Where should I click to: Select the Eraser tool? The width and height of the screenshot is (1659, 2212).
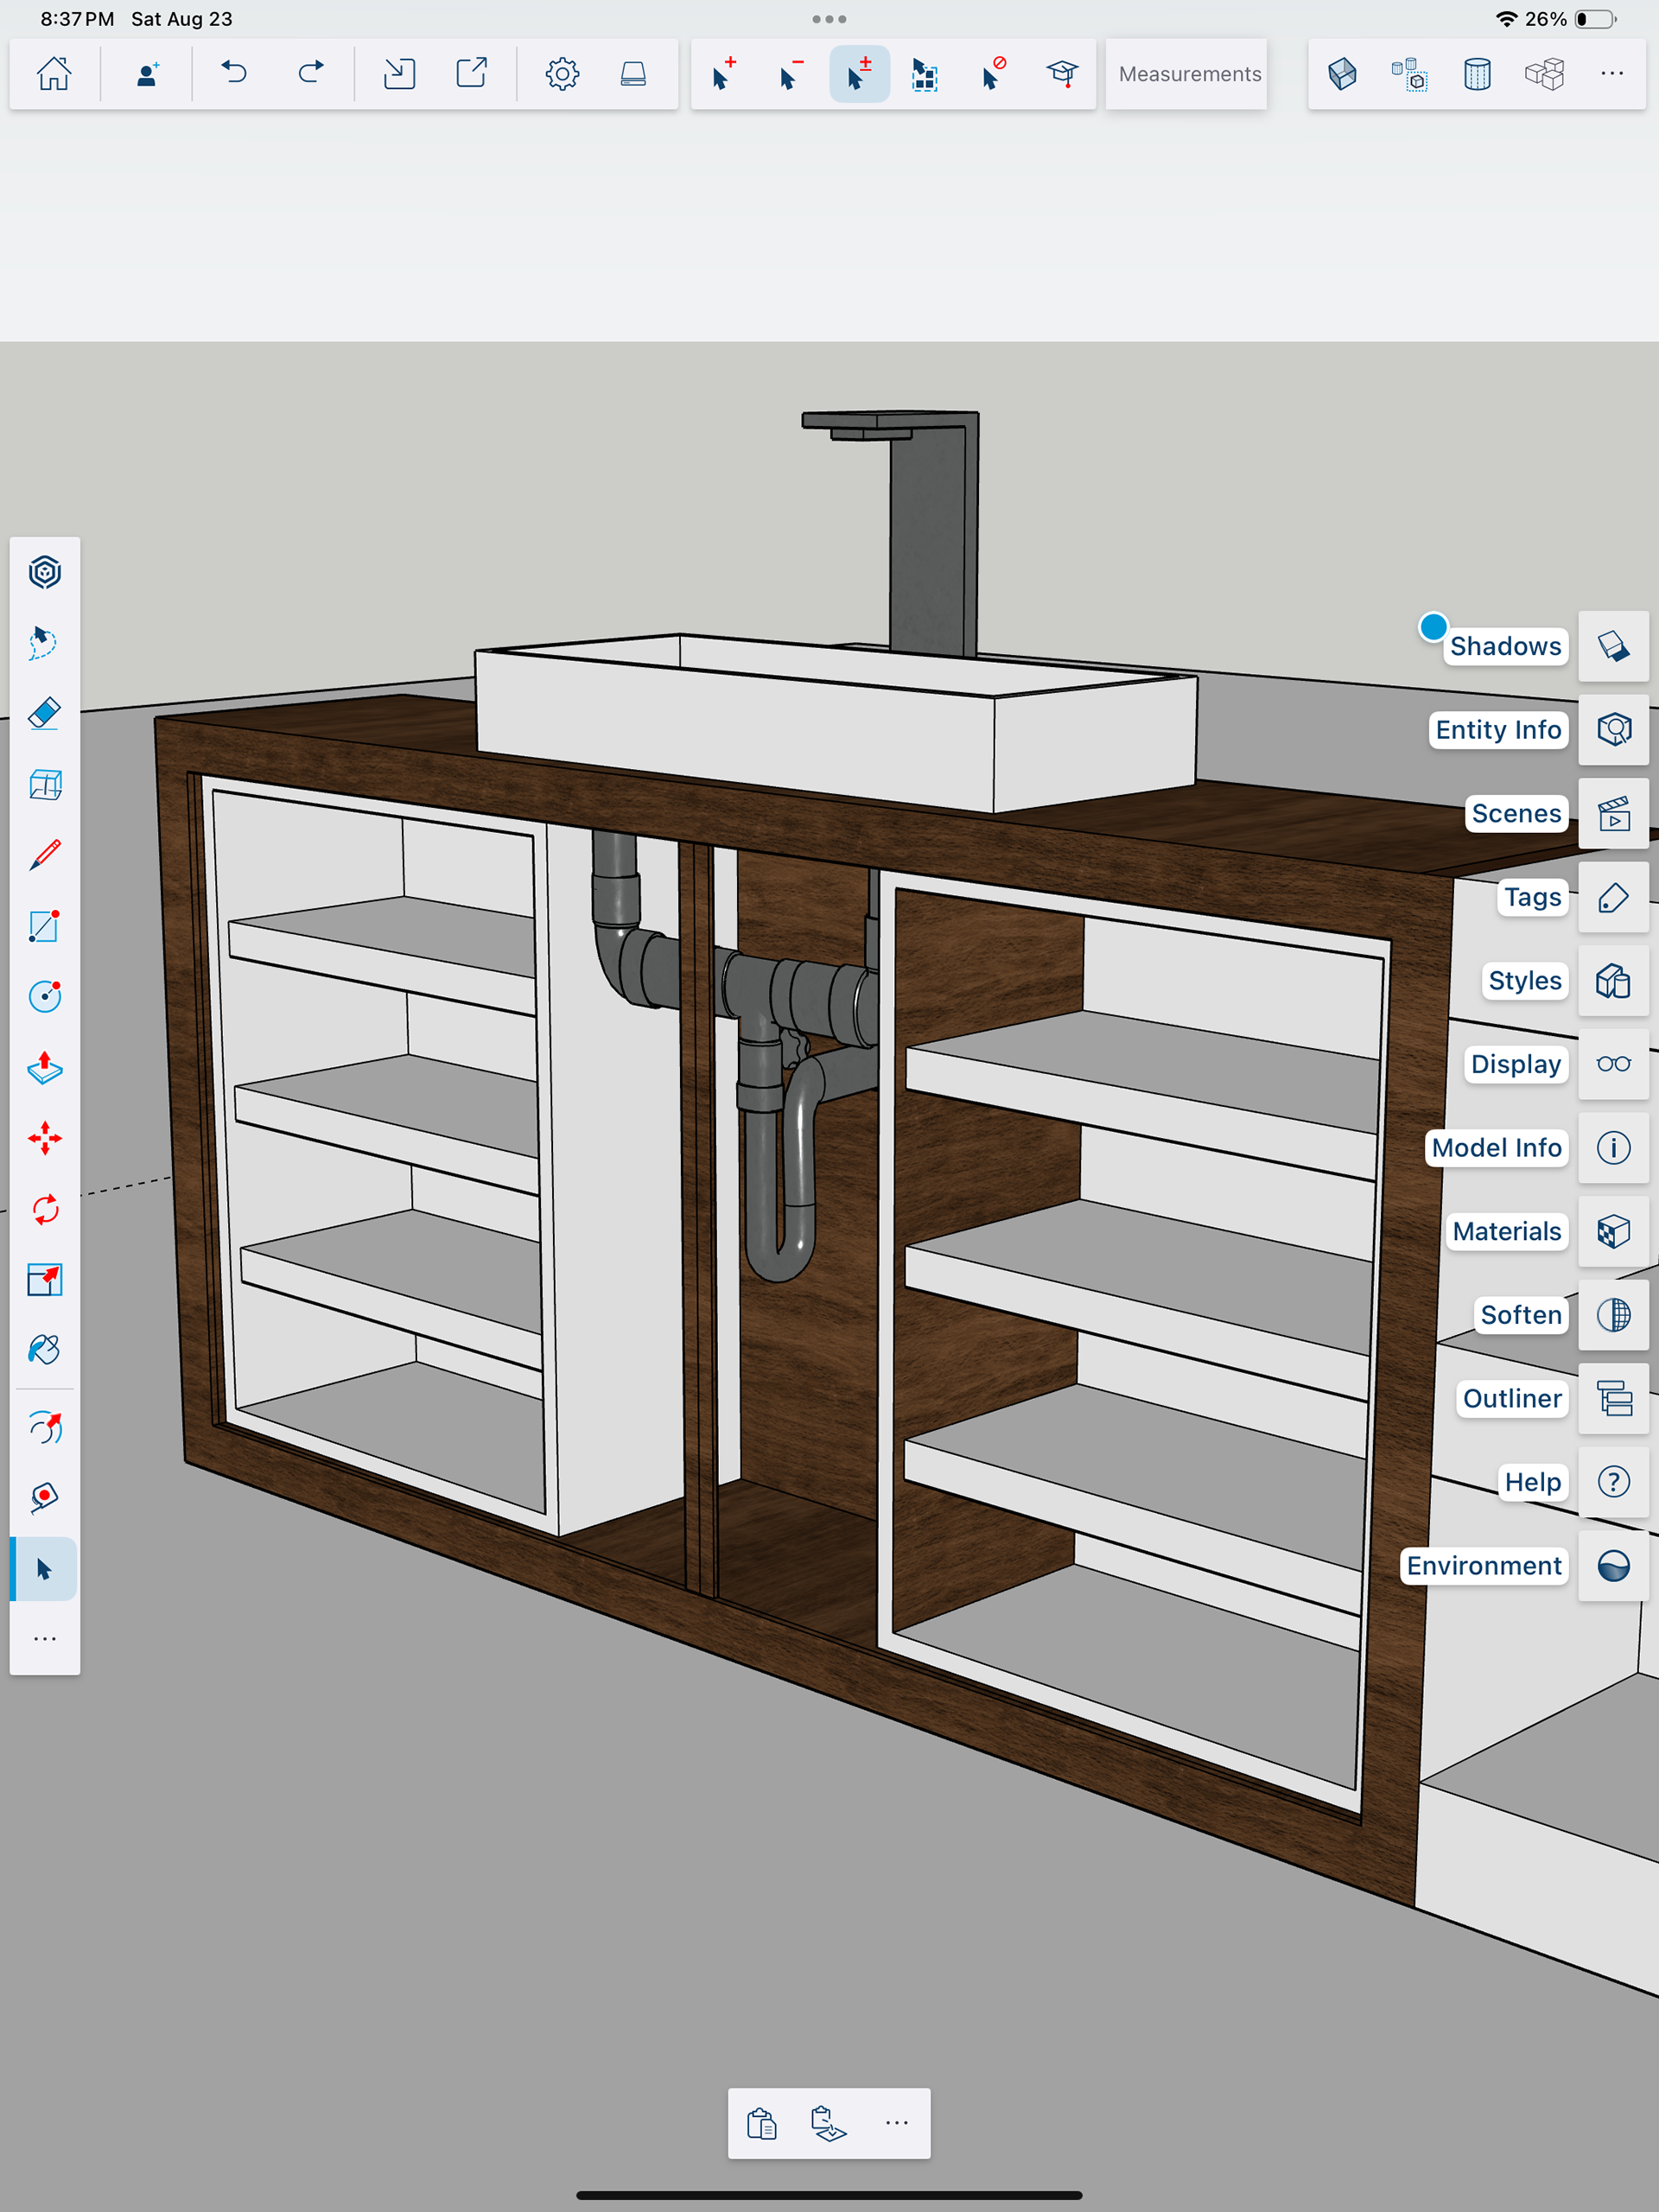tap(45, 714)
